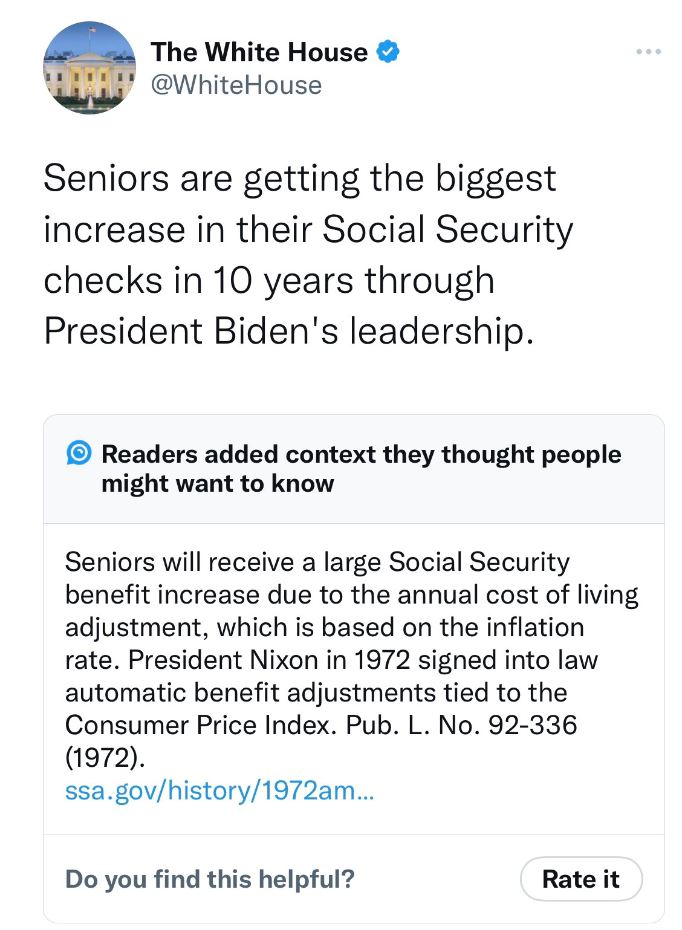This screenshot has width=682, height=930.
Task: Click the blue verified checkmark badge
Action: (387, 52)
